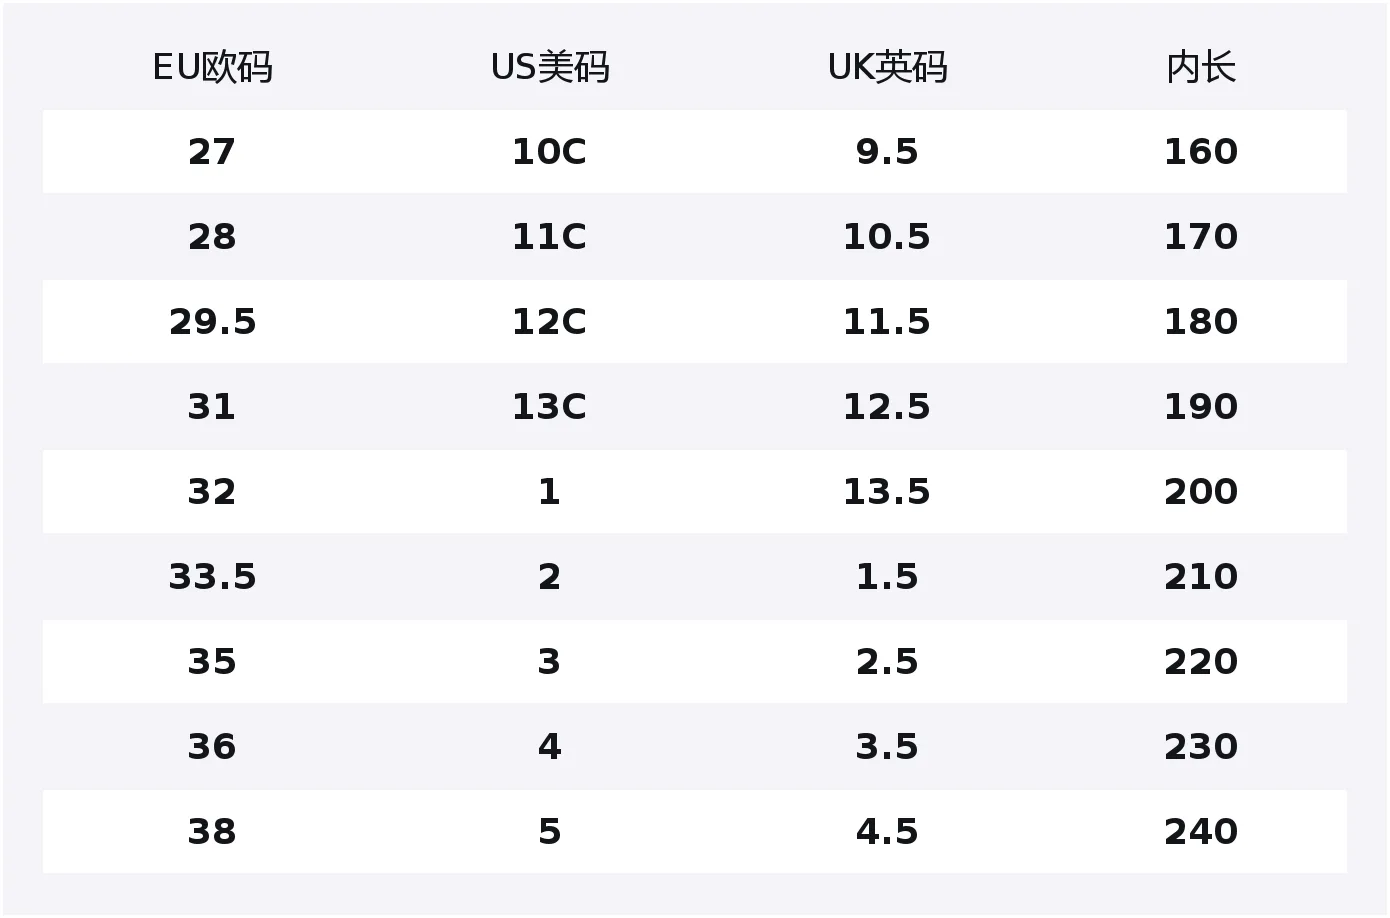Select EU size 33.5 cell
Viewport: 1390px width, 918px height.
pos(212,577)
